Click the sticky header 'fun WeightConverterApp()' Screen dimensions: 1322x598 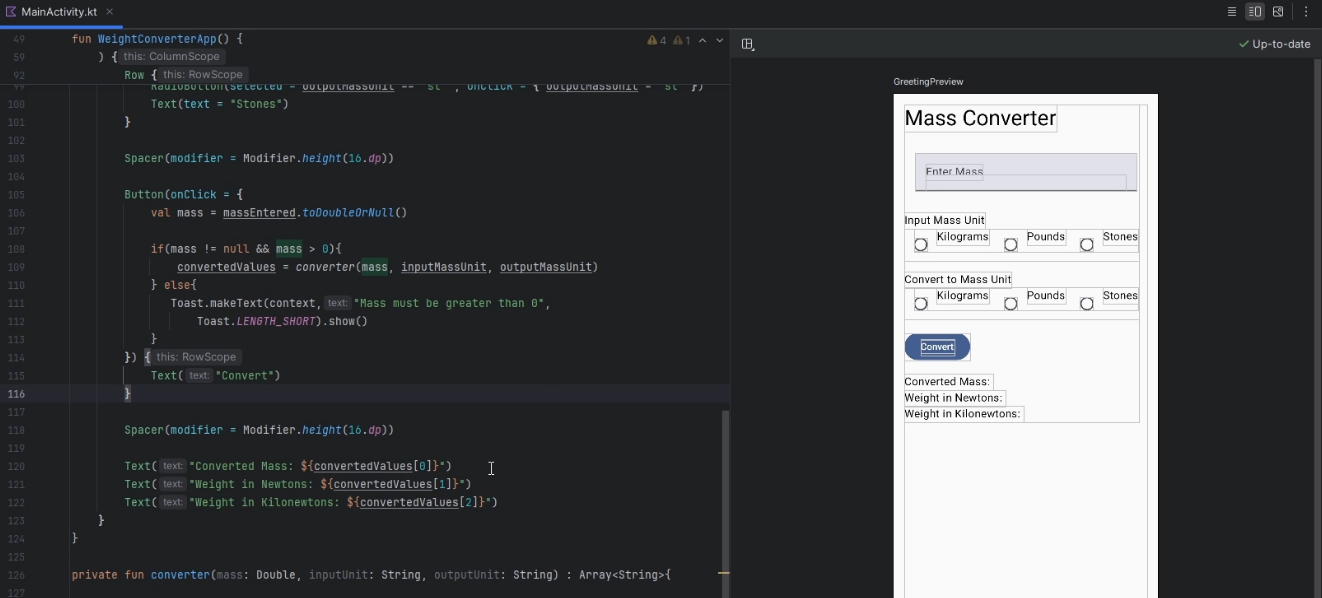coord(157,39)
